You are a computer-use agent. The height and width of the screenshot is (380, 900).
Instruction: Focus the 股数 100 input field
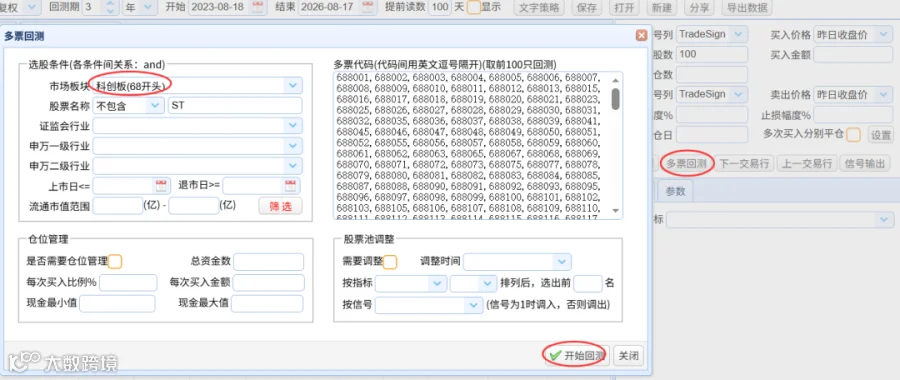tap(712, 54)
